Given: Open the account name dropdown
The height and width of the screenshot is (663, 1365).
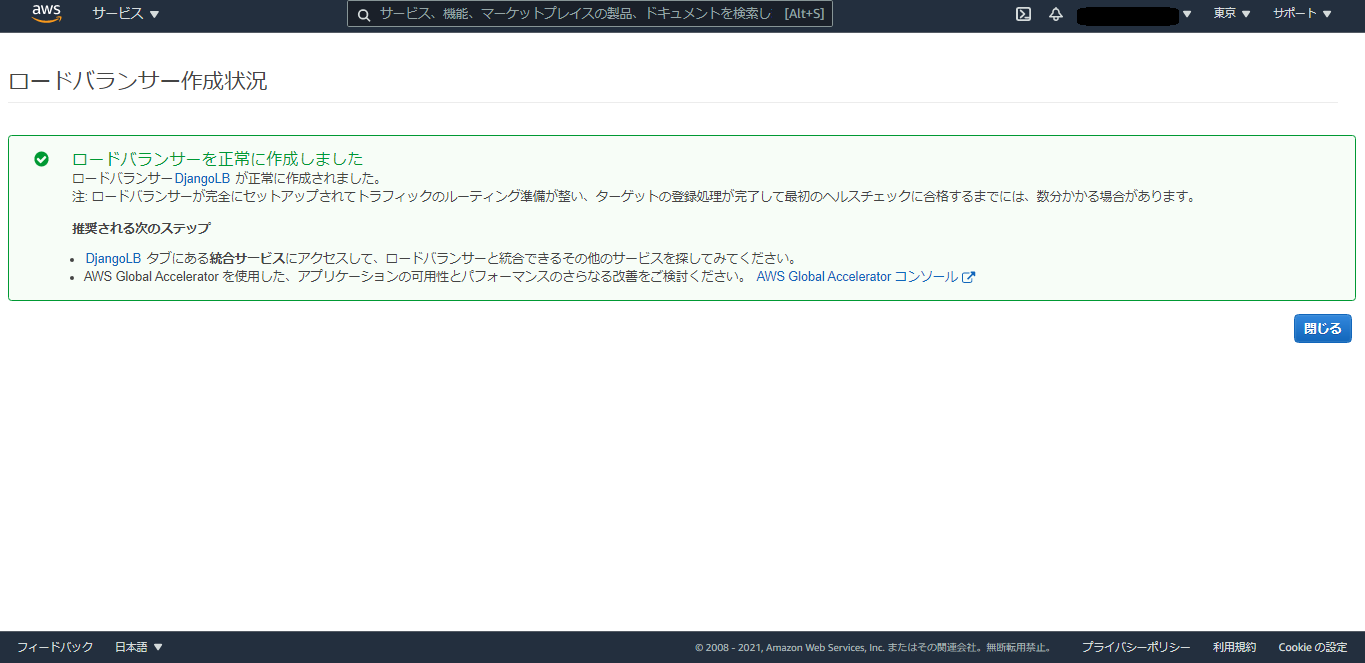Looking at the screenshot, I should (1135, 14).
